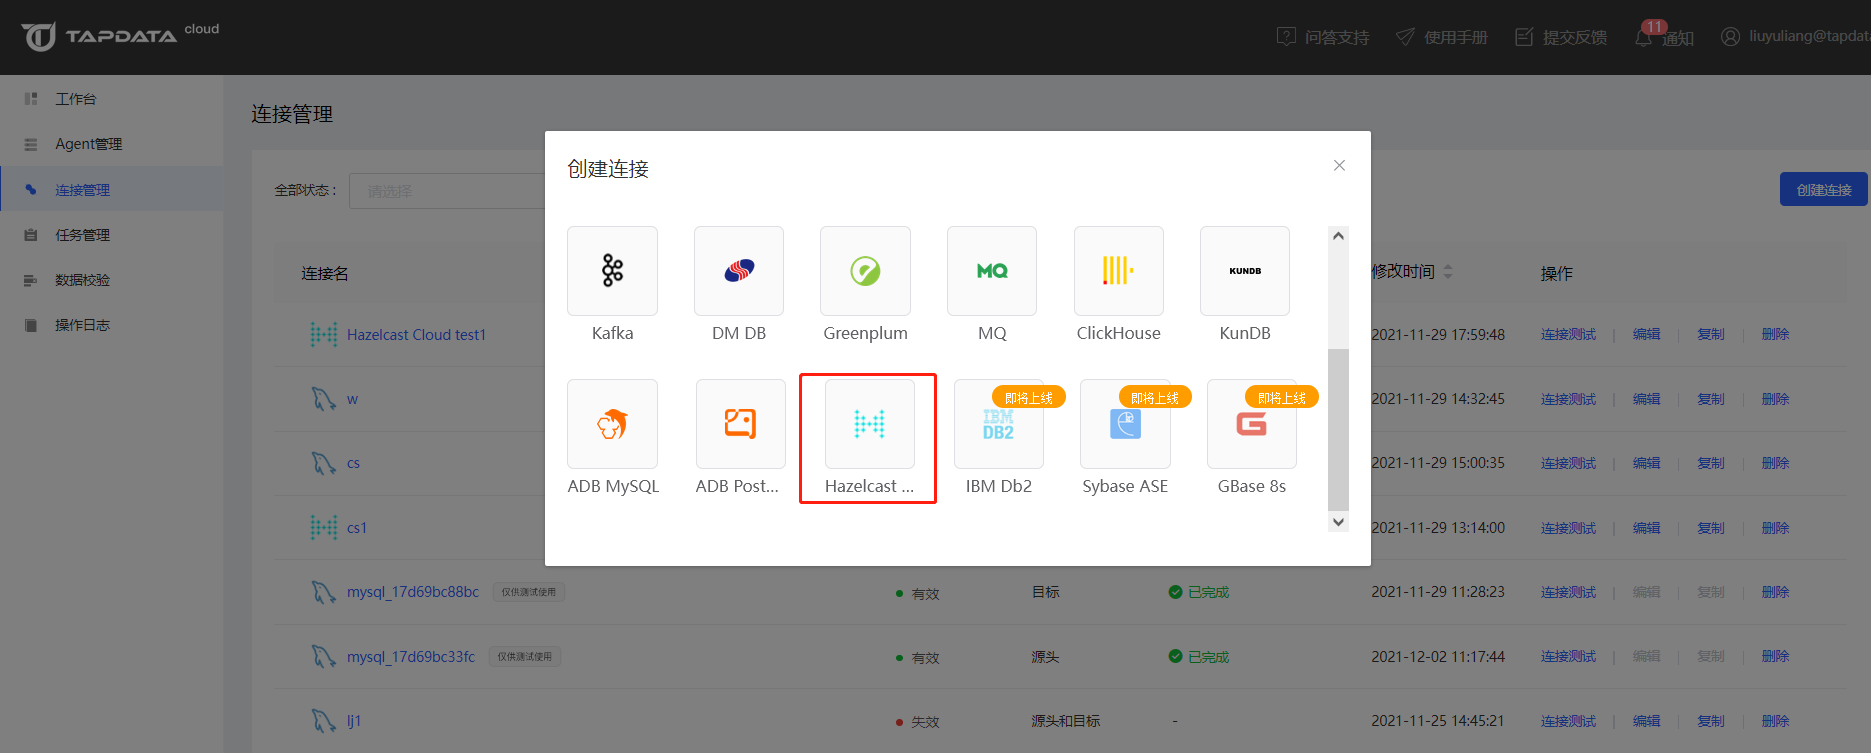Click the TAPDATA cloud logo
The width and height of the screenshot is (1871, 753).
coord(120,36)
